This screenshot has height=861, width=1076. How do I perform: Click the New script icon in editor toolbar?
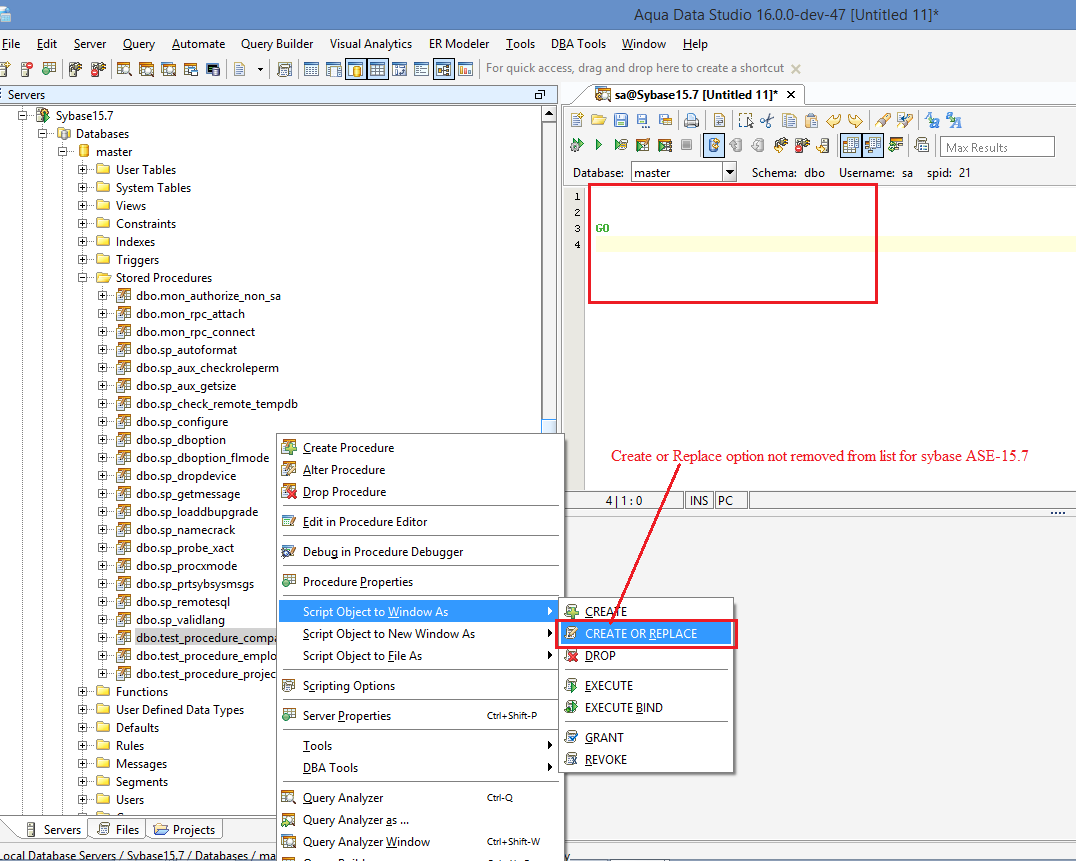[x=577, y=121]
